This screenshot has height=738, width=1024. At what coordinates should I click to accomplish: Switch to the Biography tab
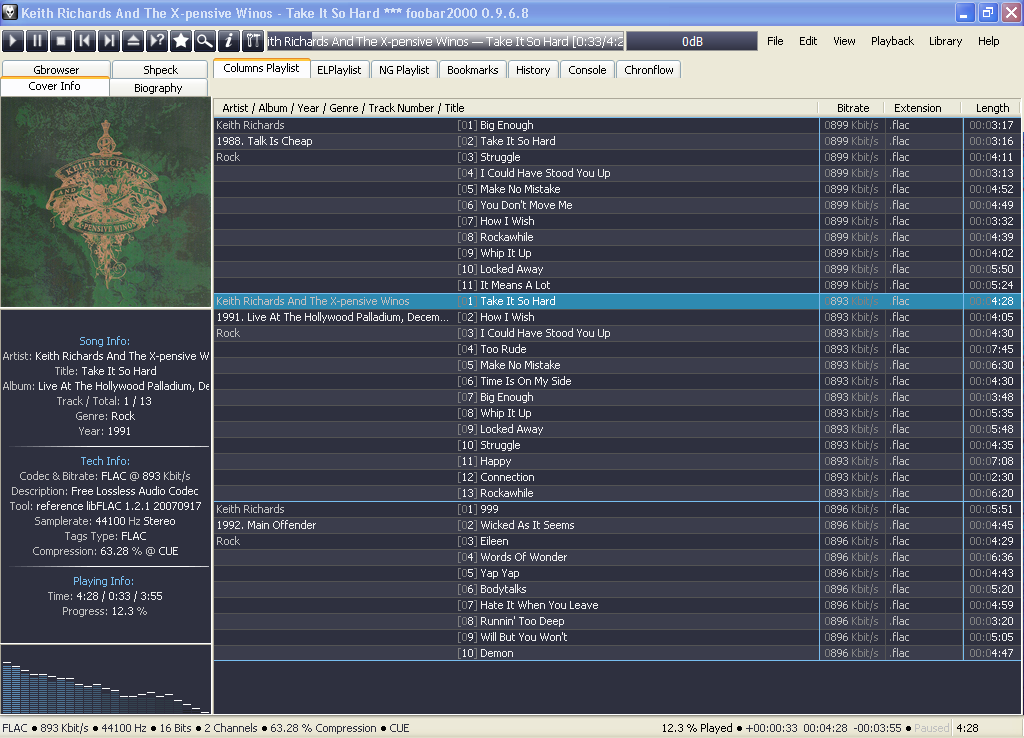(158, 88)
